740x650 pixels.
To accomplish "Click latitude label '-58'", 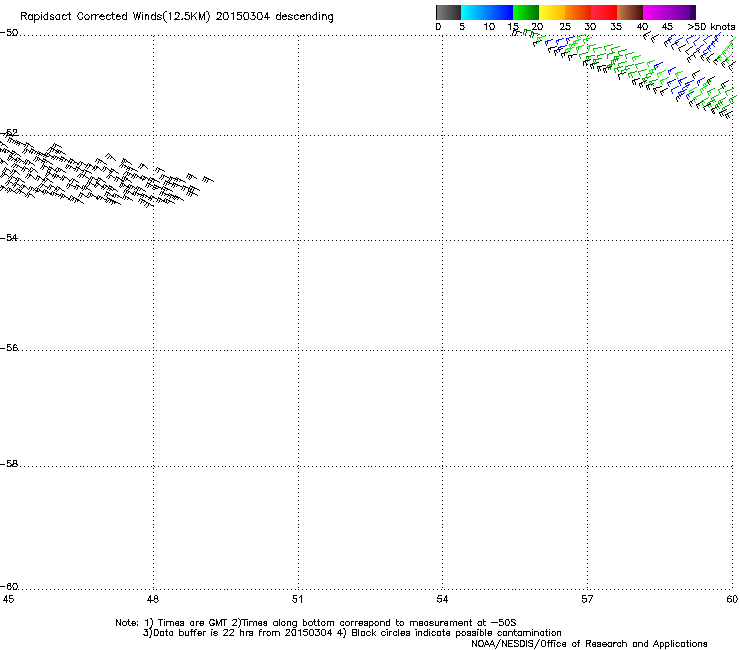I will pyautogui.click(x=9, y=464).
